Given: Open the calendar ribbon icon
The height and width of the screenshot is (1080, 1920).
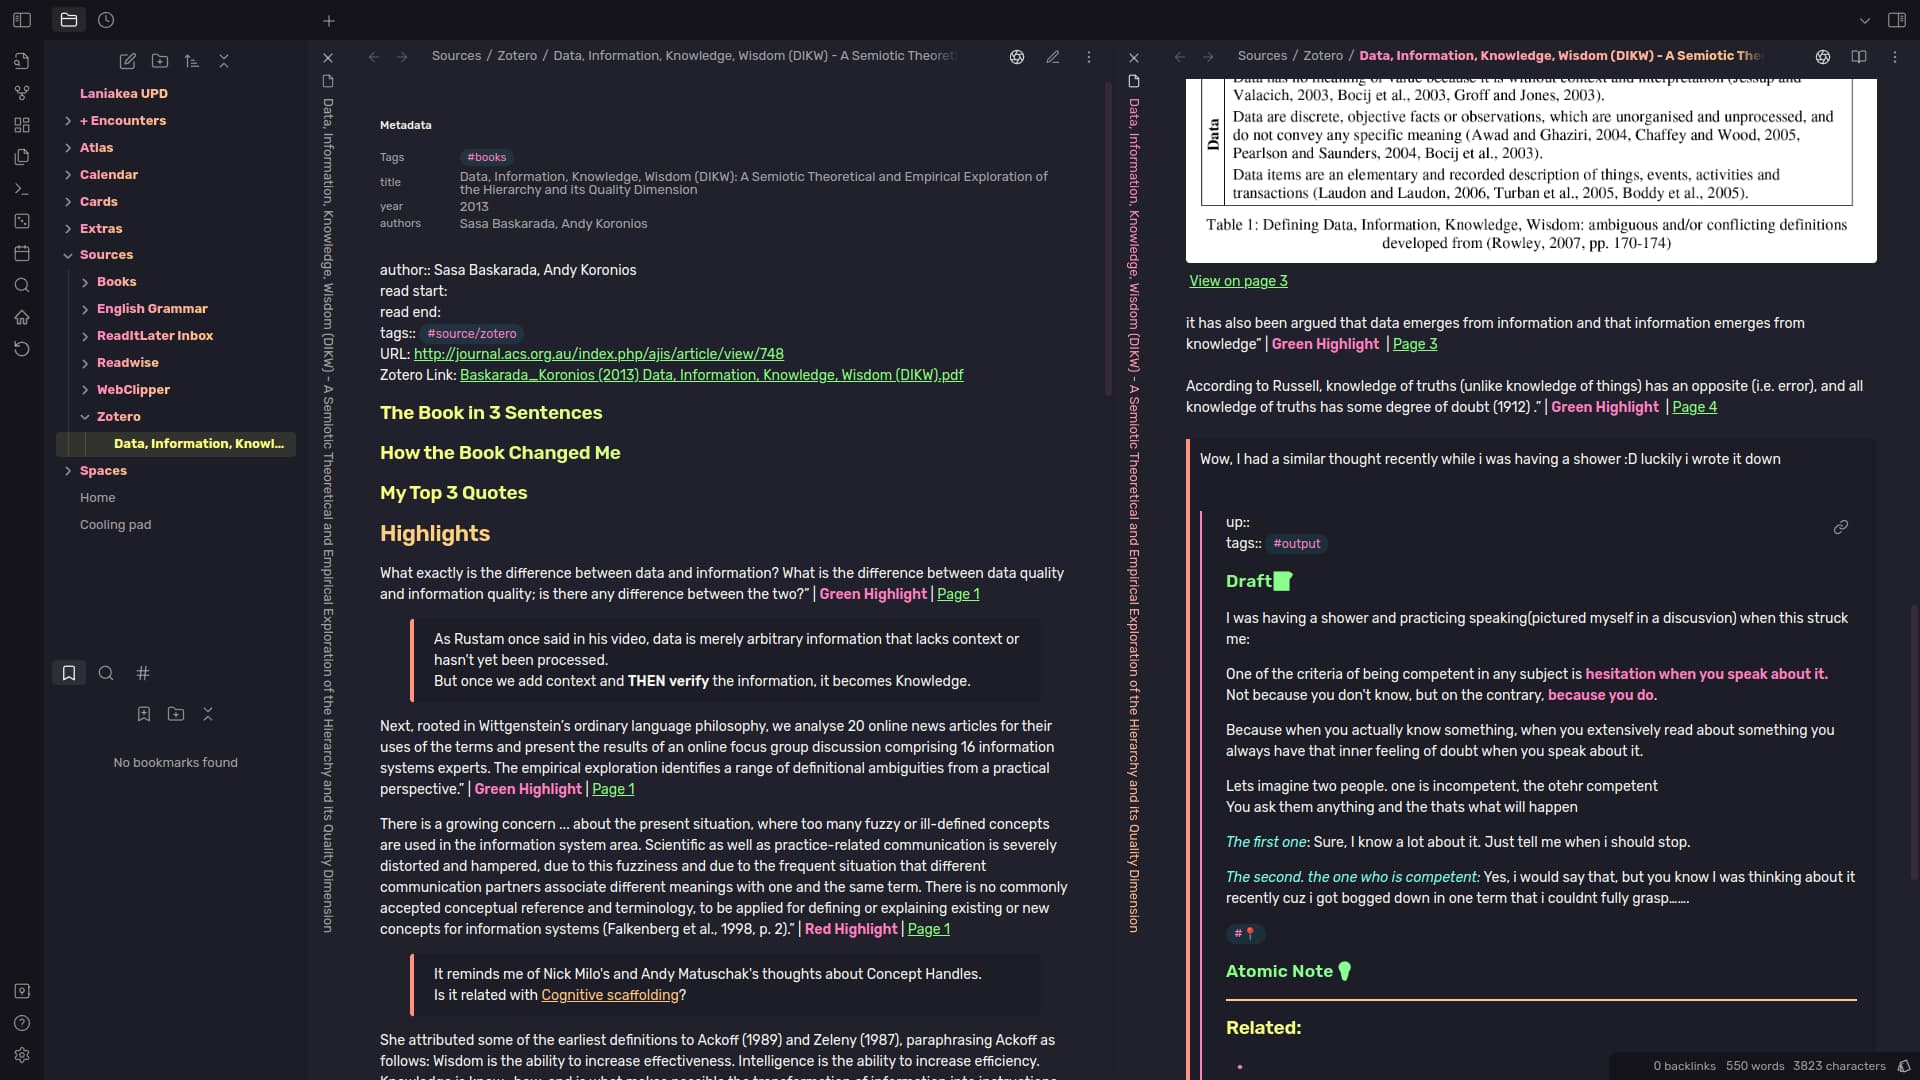Looking at the screenshot, I should (22, 253).
